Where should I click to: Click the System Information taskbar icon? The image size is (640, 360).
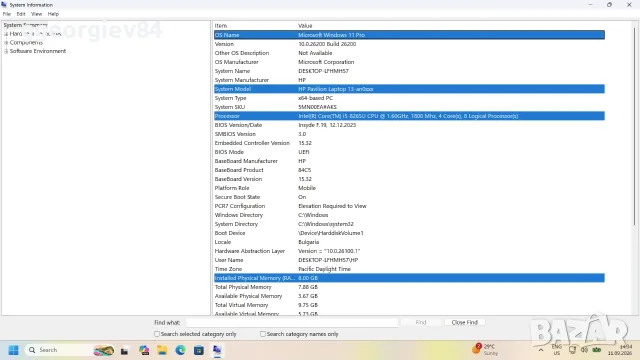[217, 350]
